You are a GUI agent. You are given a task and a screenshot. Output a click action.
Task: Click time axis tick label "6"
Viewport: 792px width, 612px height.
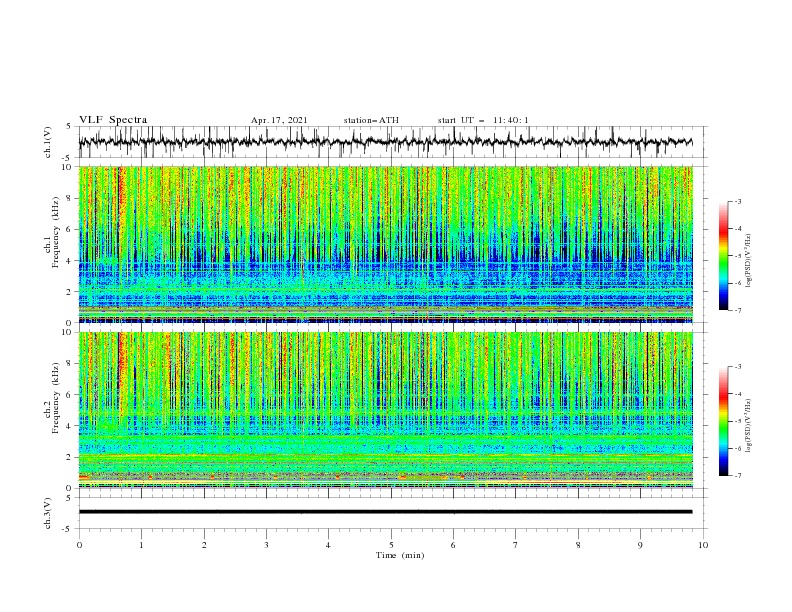click(x=453, y=545)
